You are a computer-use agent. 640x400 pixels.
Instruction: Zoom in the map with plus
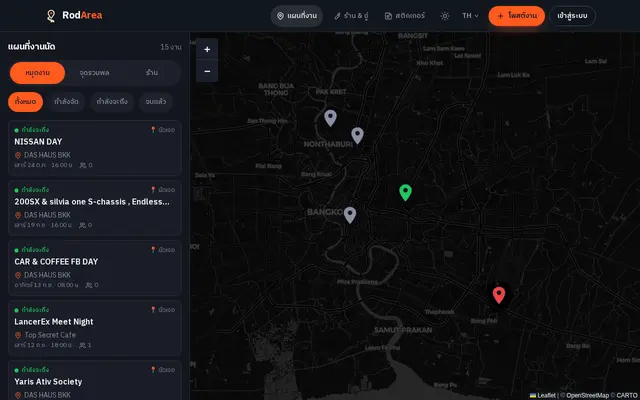pyautogui.click(x=207, y=49)
